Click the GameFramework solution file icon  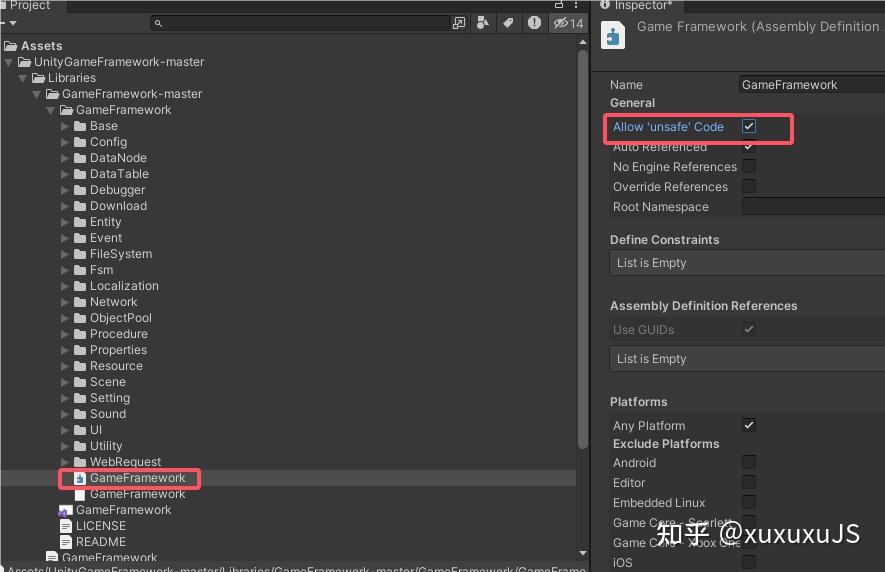pos(65,510)
